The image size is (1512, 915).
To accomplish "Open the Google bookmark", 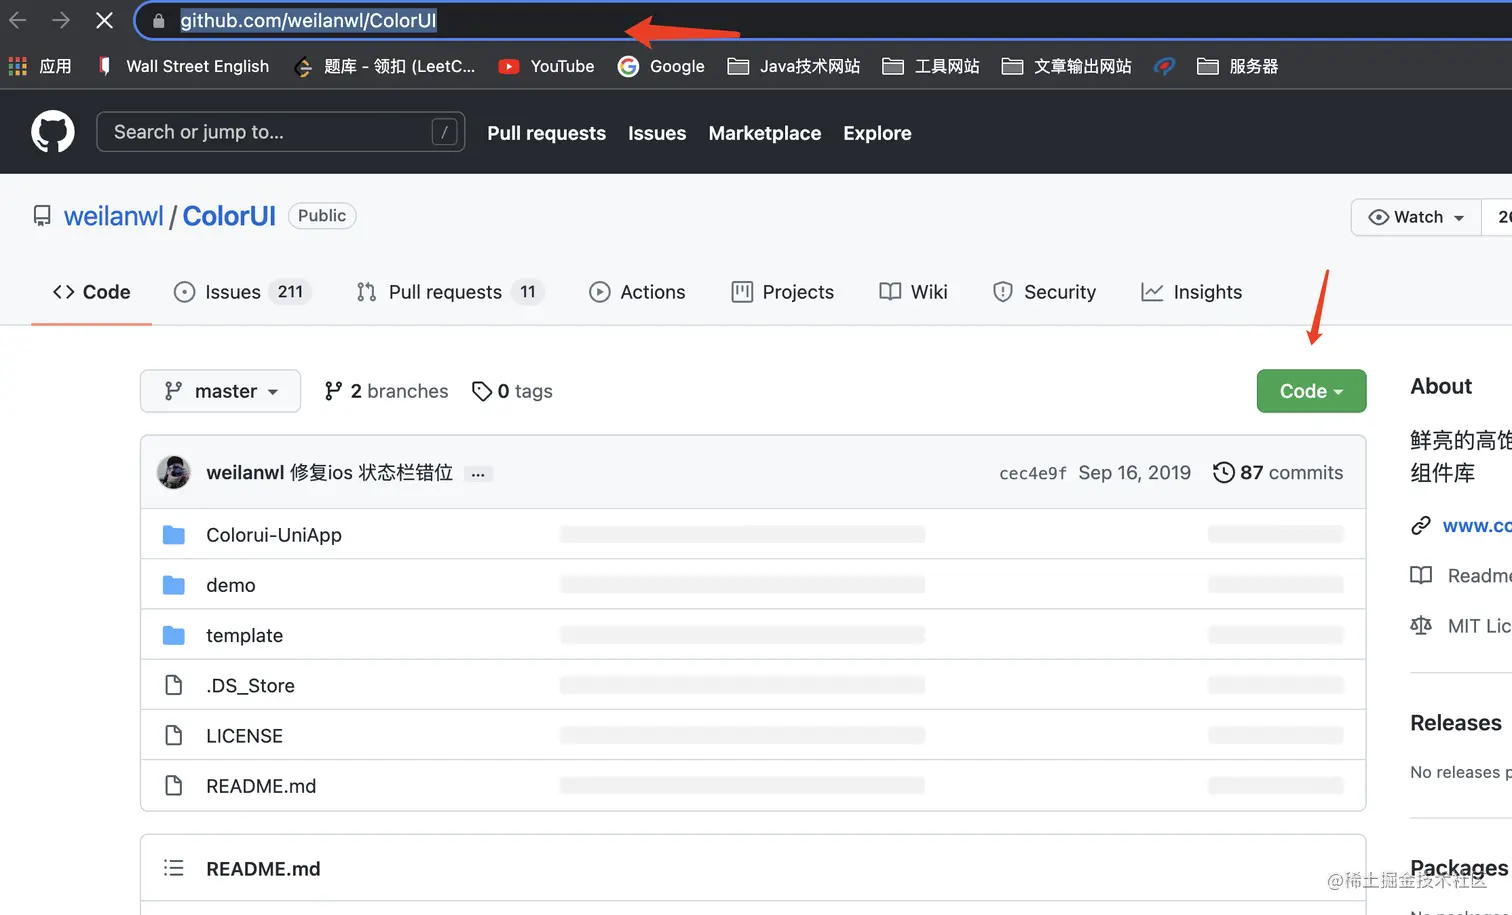I will tap(661, 66).
